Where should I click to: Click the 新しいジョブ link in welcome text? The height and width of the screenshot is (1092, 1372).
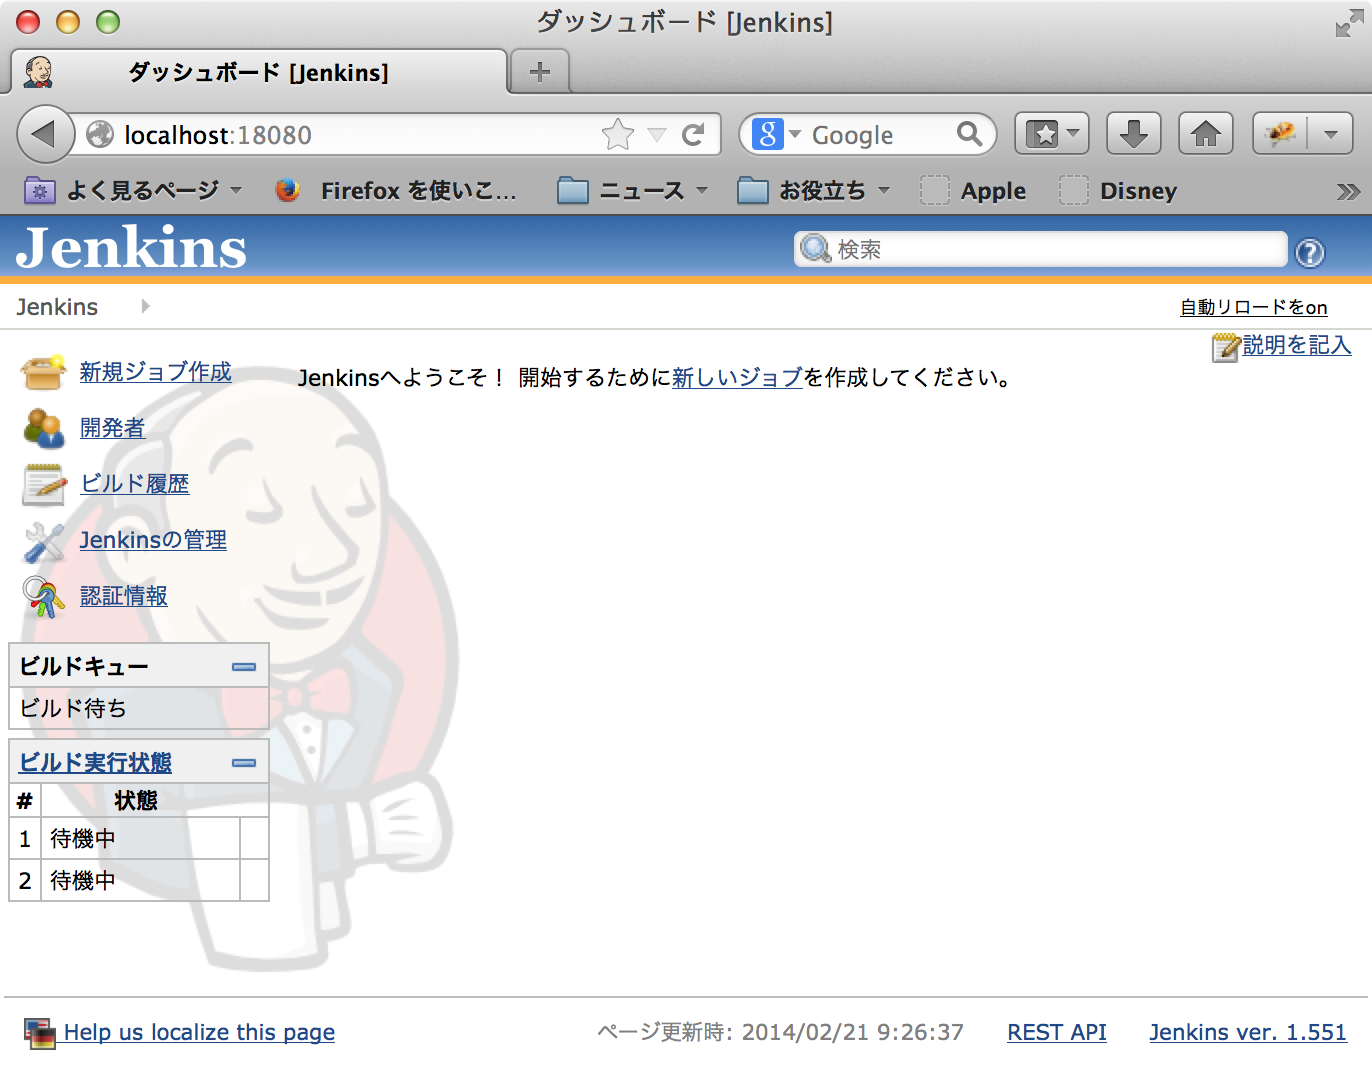[738, 378]
